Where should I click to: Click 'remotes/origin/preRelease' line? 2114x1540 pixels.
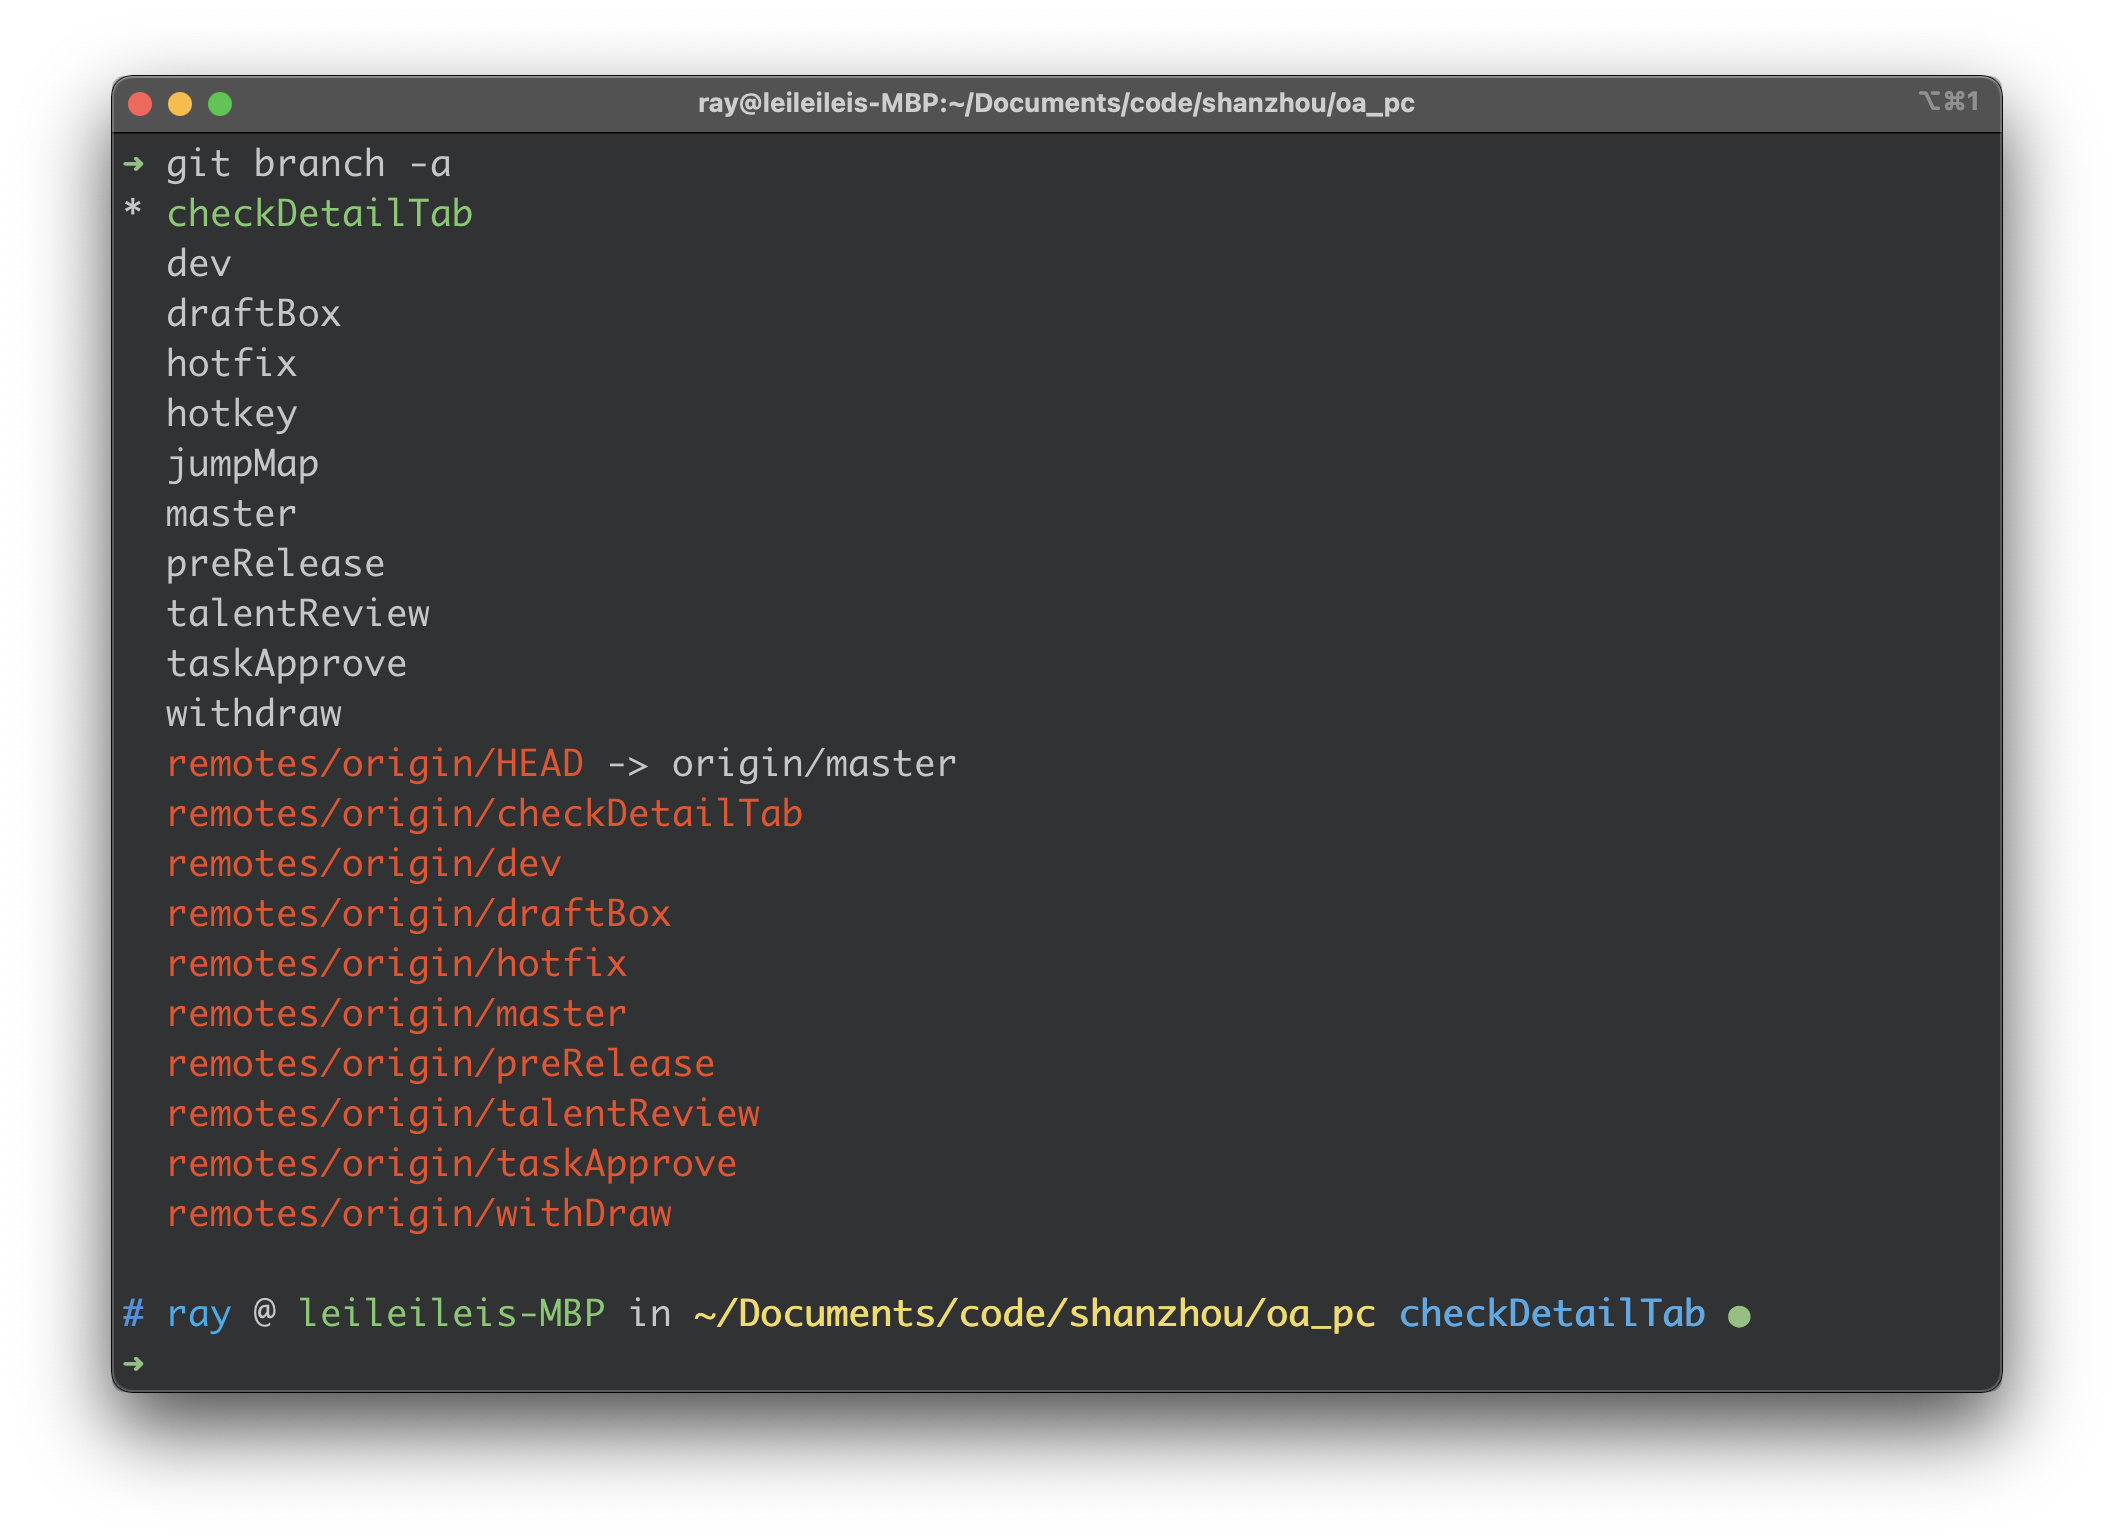[440, 1064]
